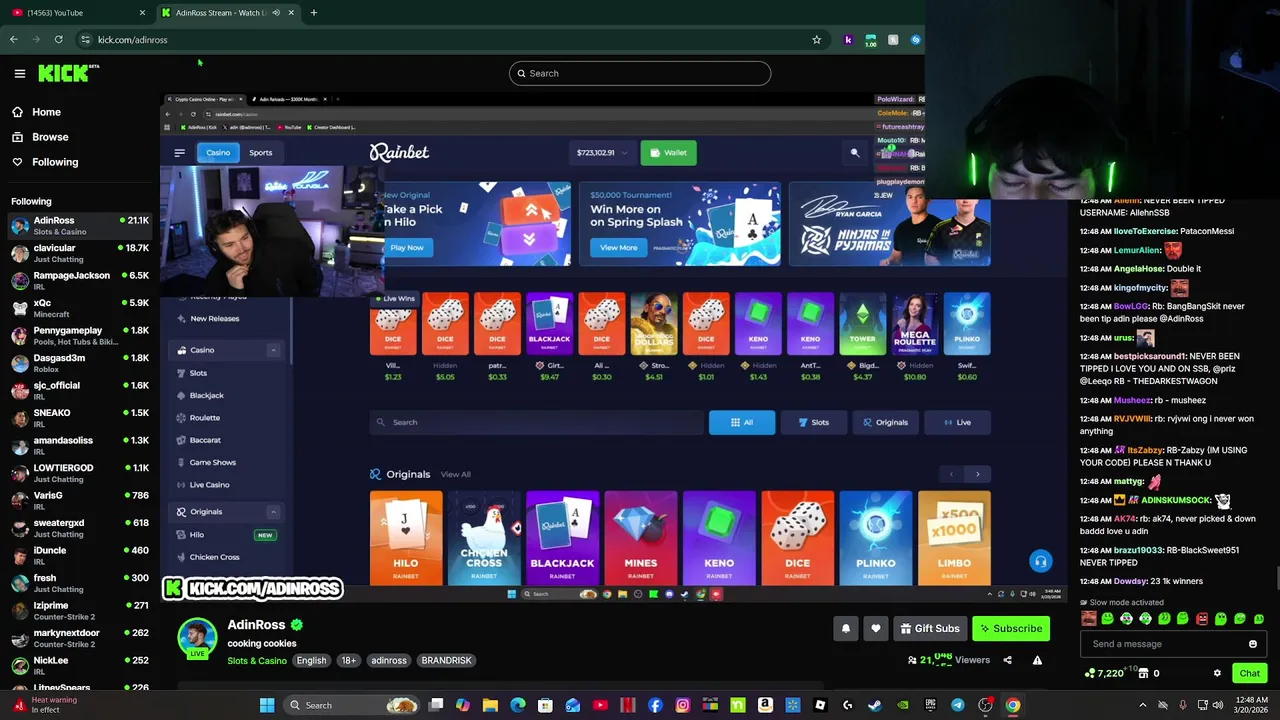Open the Rainbet Wallet button
Viewport: 1280px width, 720px height.
click(x=668, y=153)
